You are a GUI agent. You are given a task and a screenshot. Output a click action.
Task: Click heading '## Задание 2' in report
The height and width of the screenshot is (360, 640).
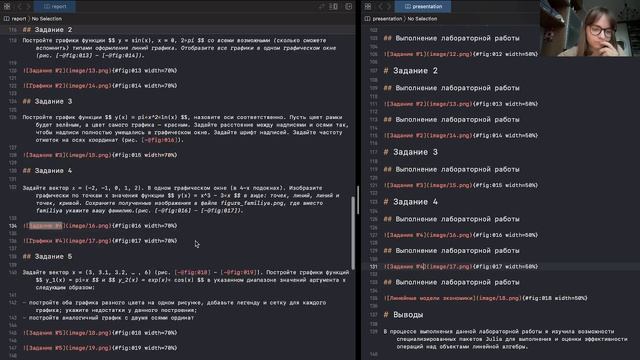point(47,30)
